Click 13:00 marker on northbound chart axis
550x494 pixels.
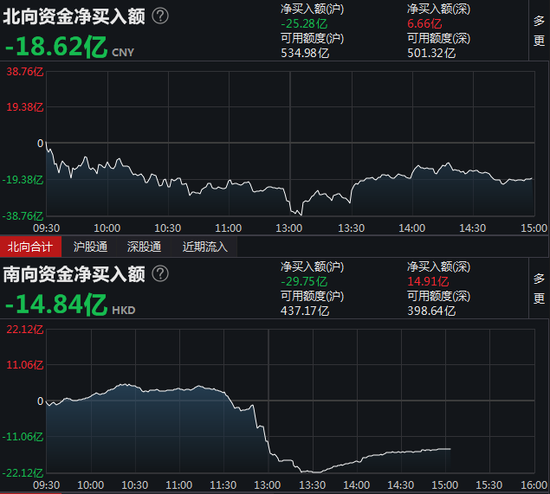pos(289,228)
